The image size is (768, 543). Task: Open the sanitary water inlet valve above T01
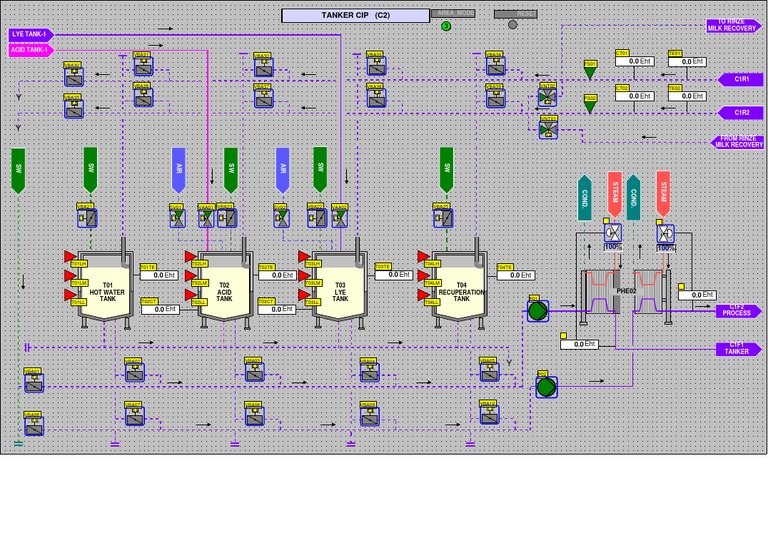pos(87,218)
